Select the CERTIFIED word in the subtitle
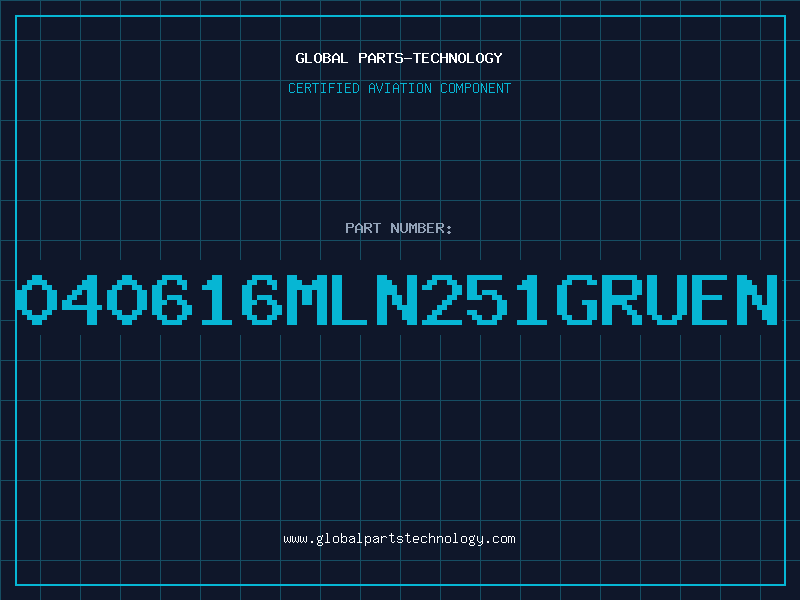Screen dimensions: 800x600 [324, 88]
